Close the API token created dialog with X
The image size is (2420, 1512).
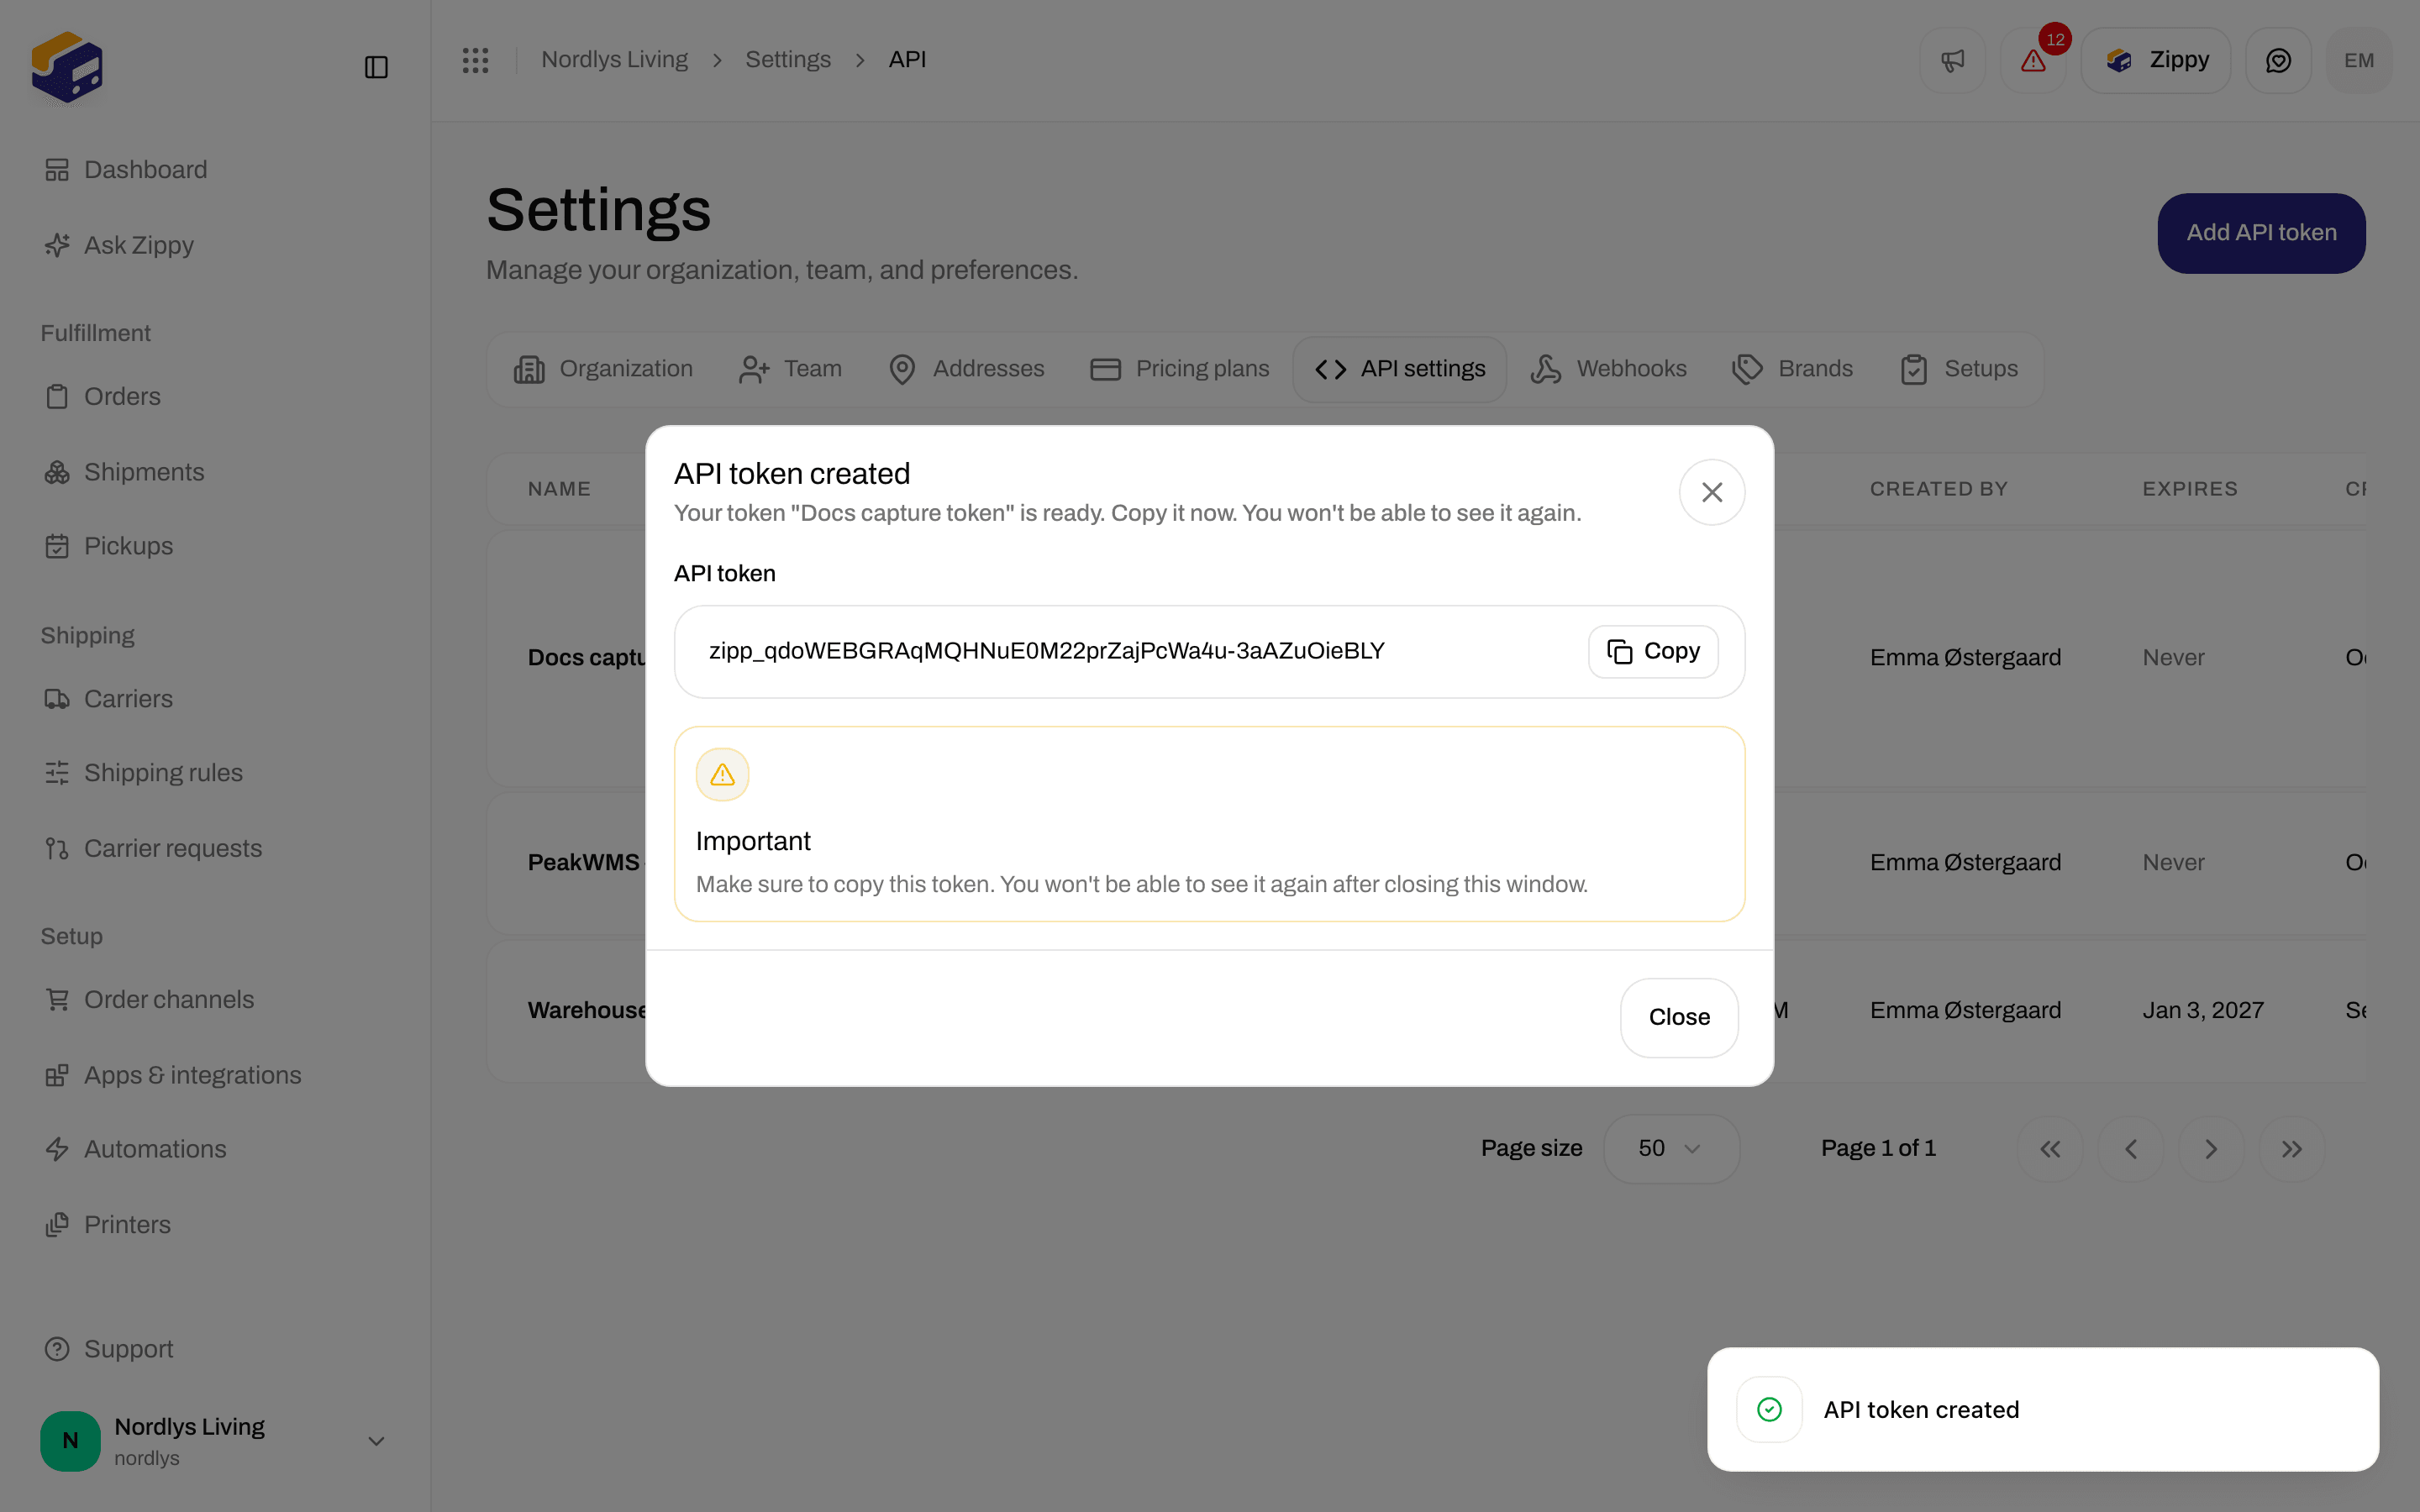(x=1712, y=492)
